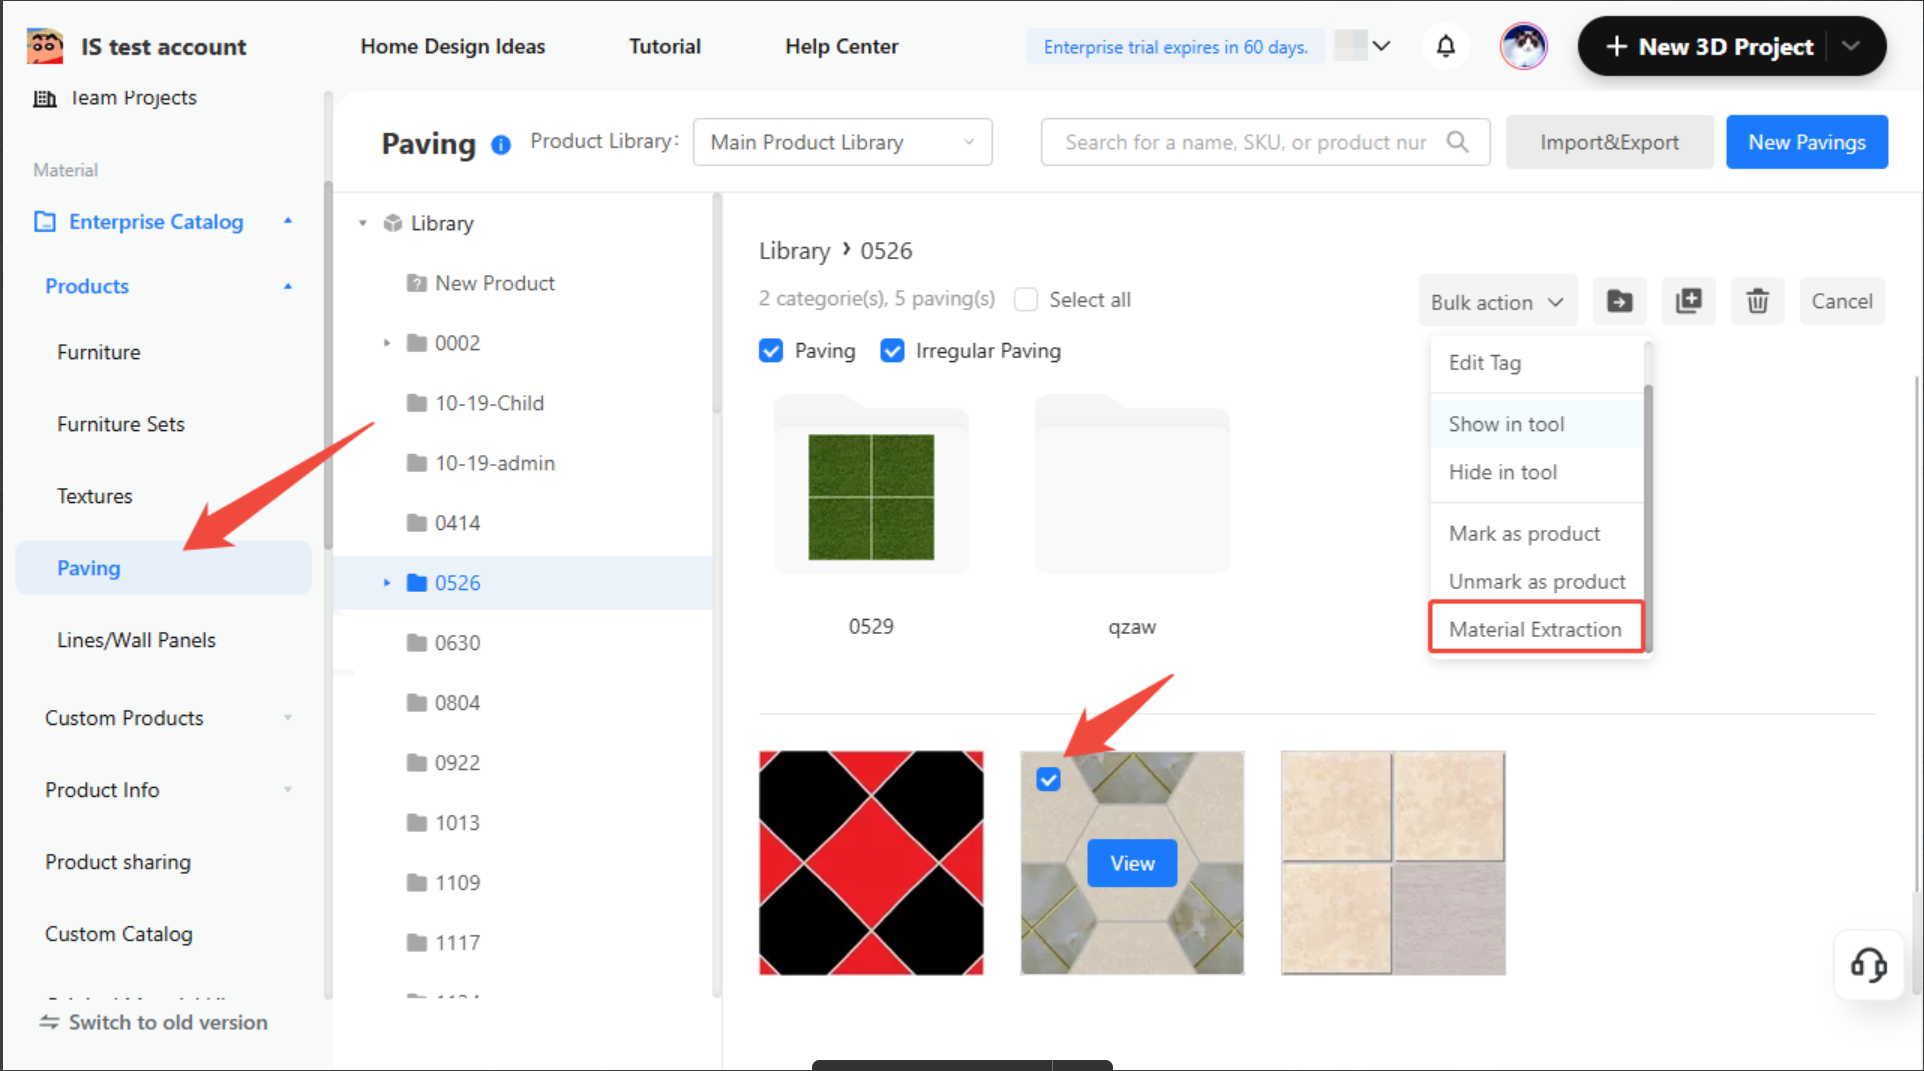Viewport: 1924px width, 1071px height.
Task: Click the New Pavings button
Action: tap(1806, 142)
